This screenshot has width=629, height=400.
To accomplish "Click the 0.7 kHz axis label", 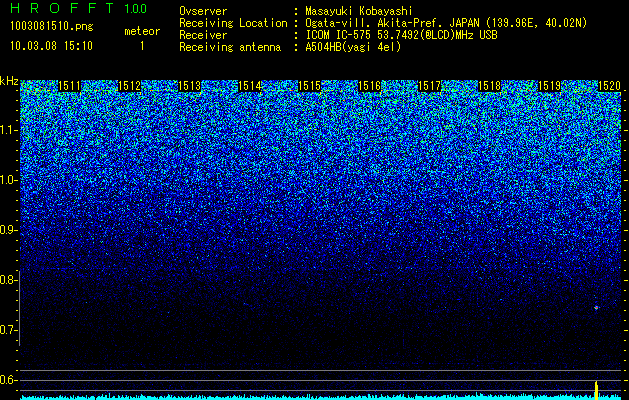I will tap(8, 330).
